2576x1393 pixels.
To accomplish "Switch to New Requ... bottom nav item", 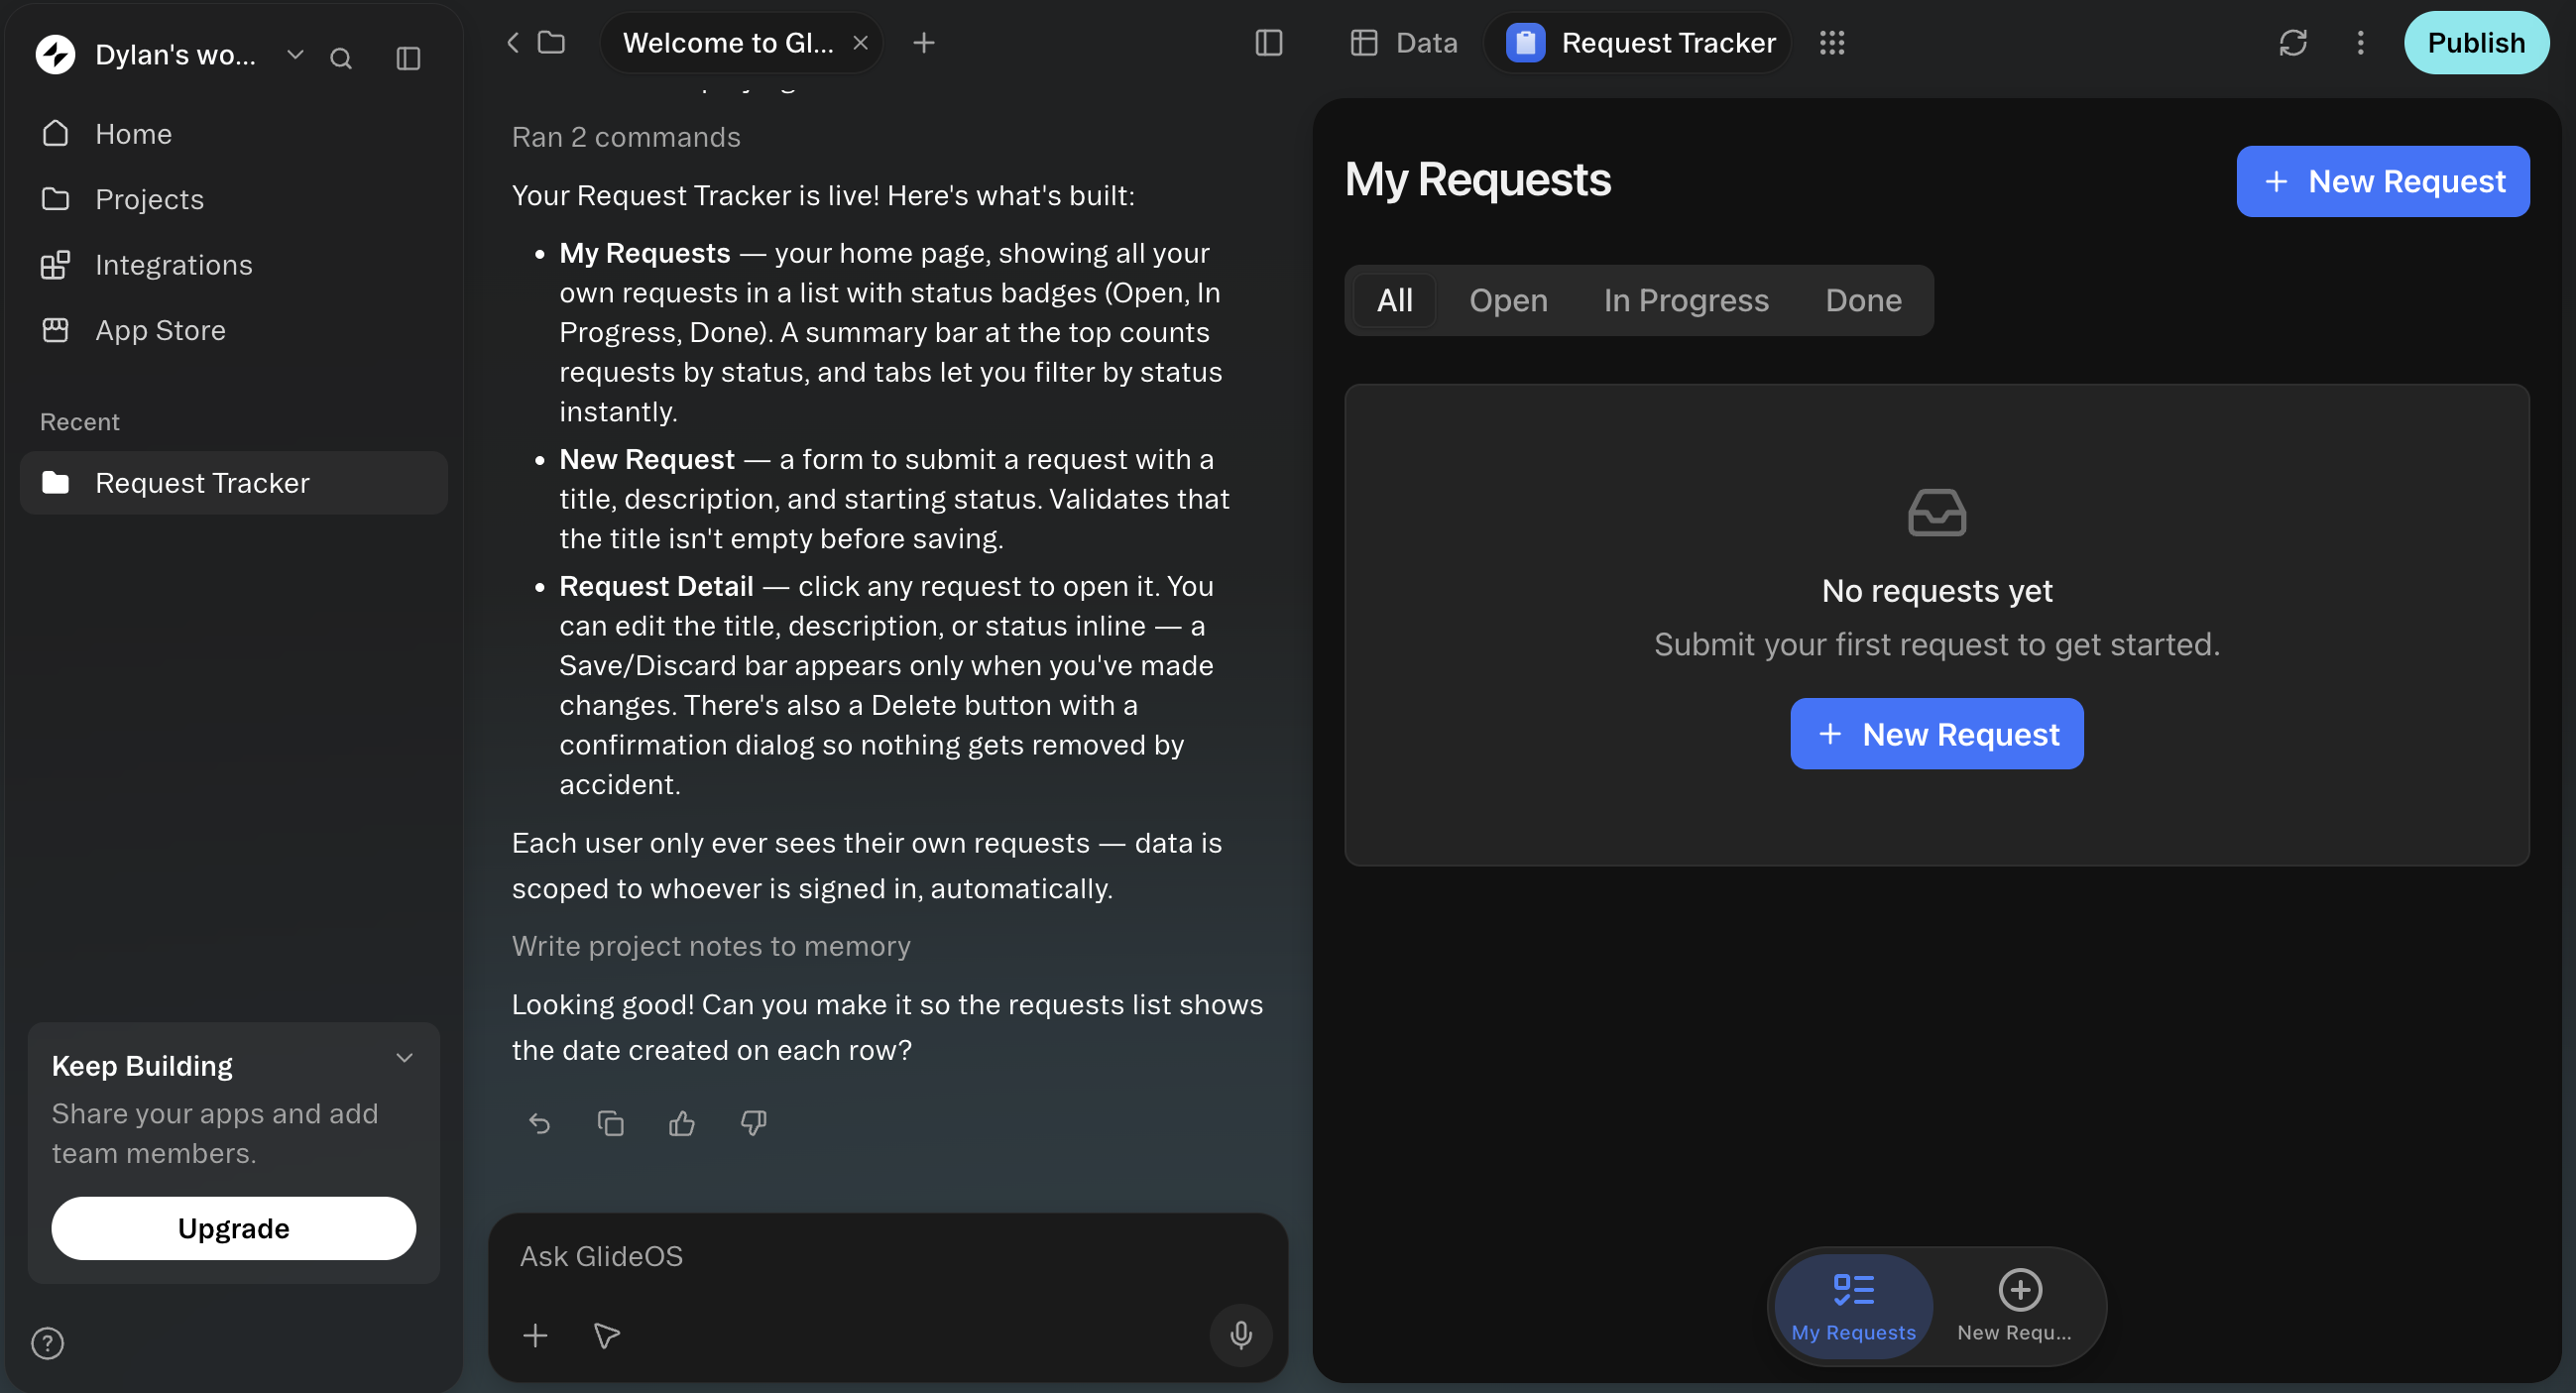I will pyautogui.click(x=2018, y=1306).
